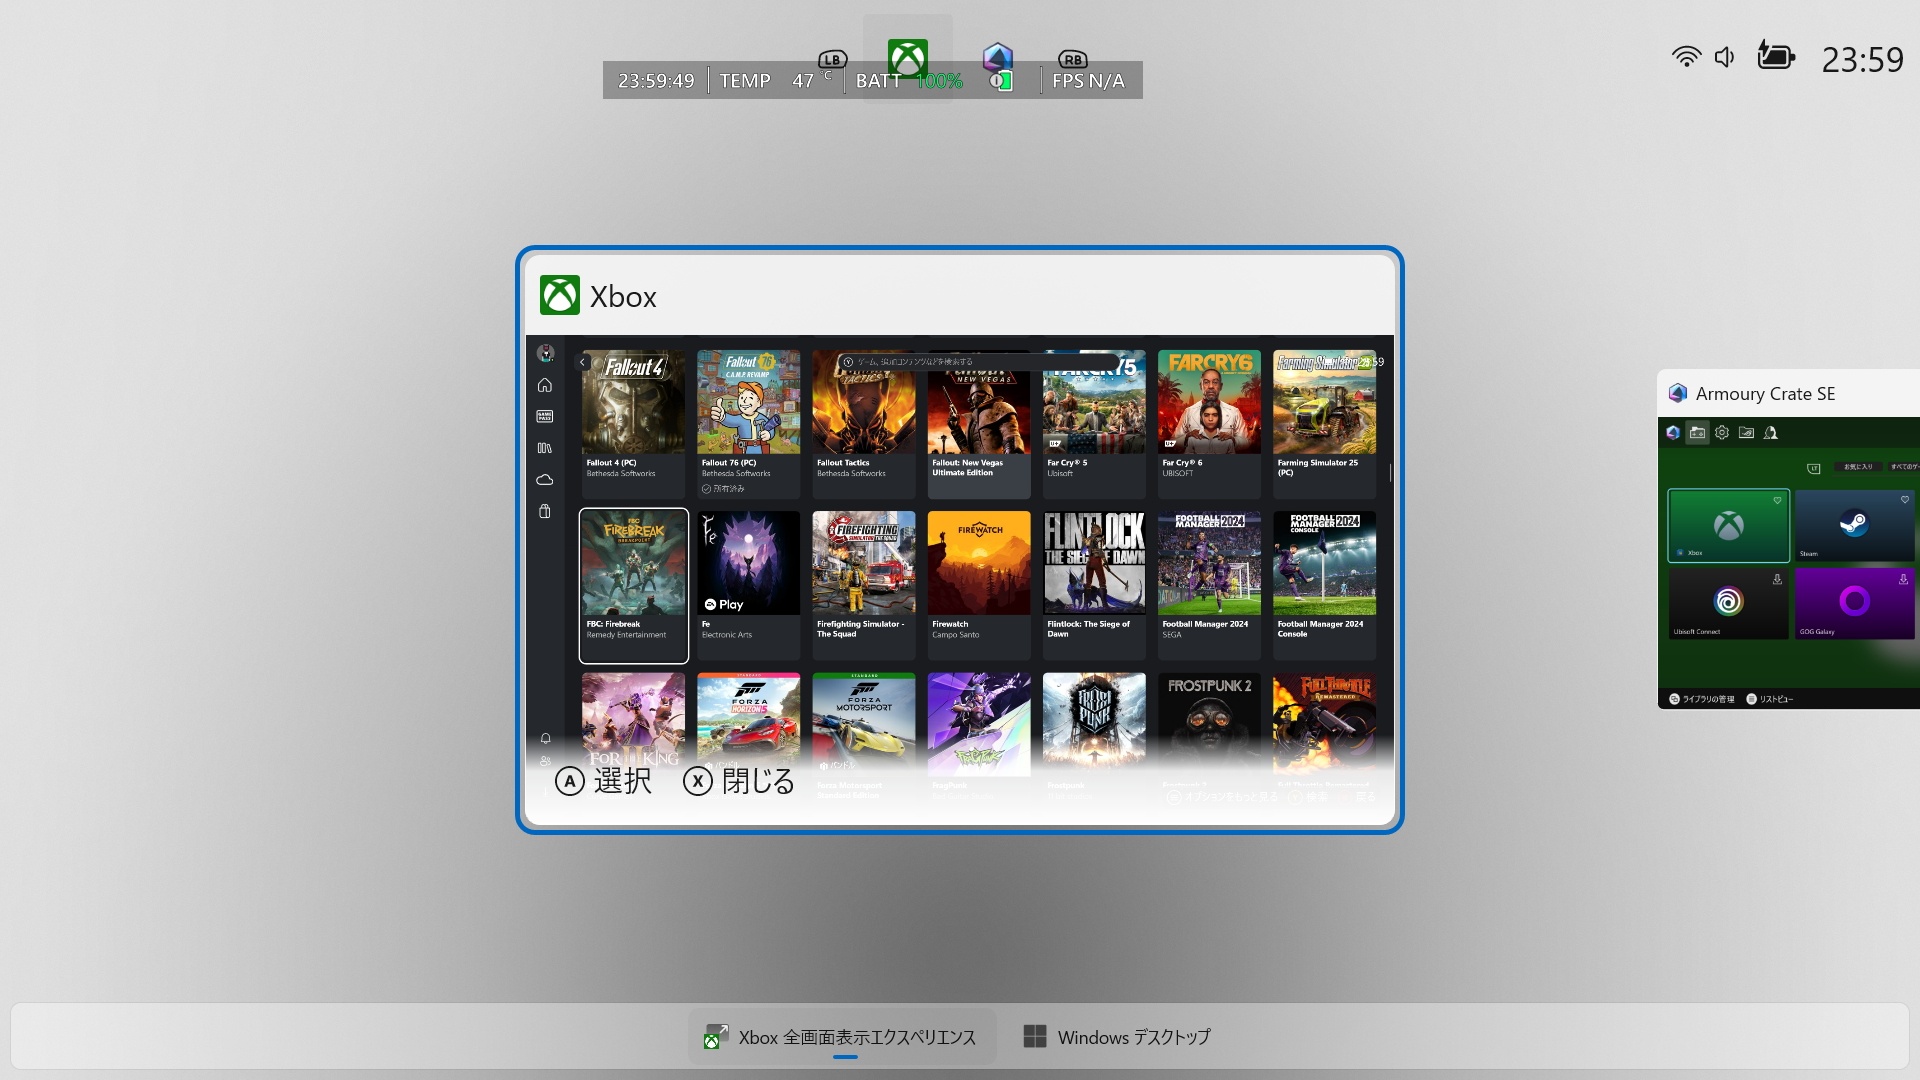
Task: Click the download icon on GOG Galaxy tile
Action: pos(1903,579)
